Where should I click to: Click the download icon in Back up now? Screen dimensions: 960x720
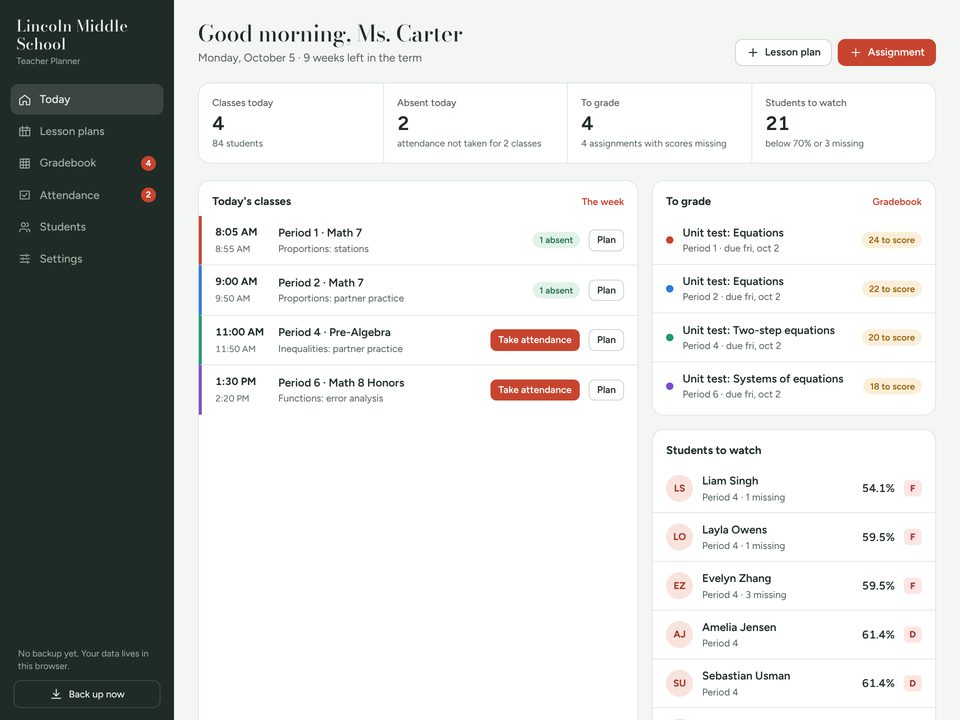[x=56, y=694]
